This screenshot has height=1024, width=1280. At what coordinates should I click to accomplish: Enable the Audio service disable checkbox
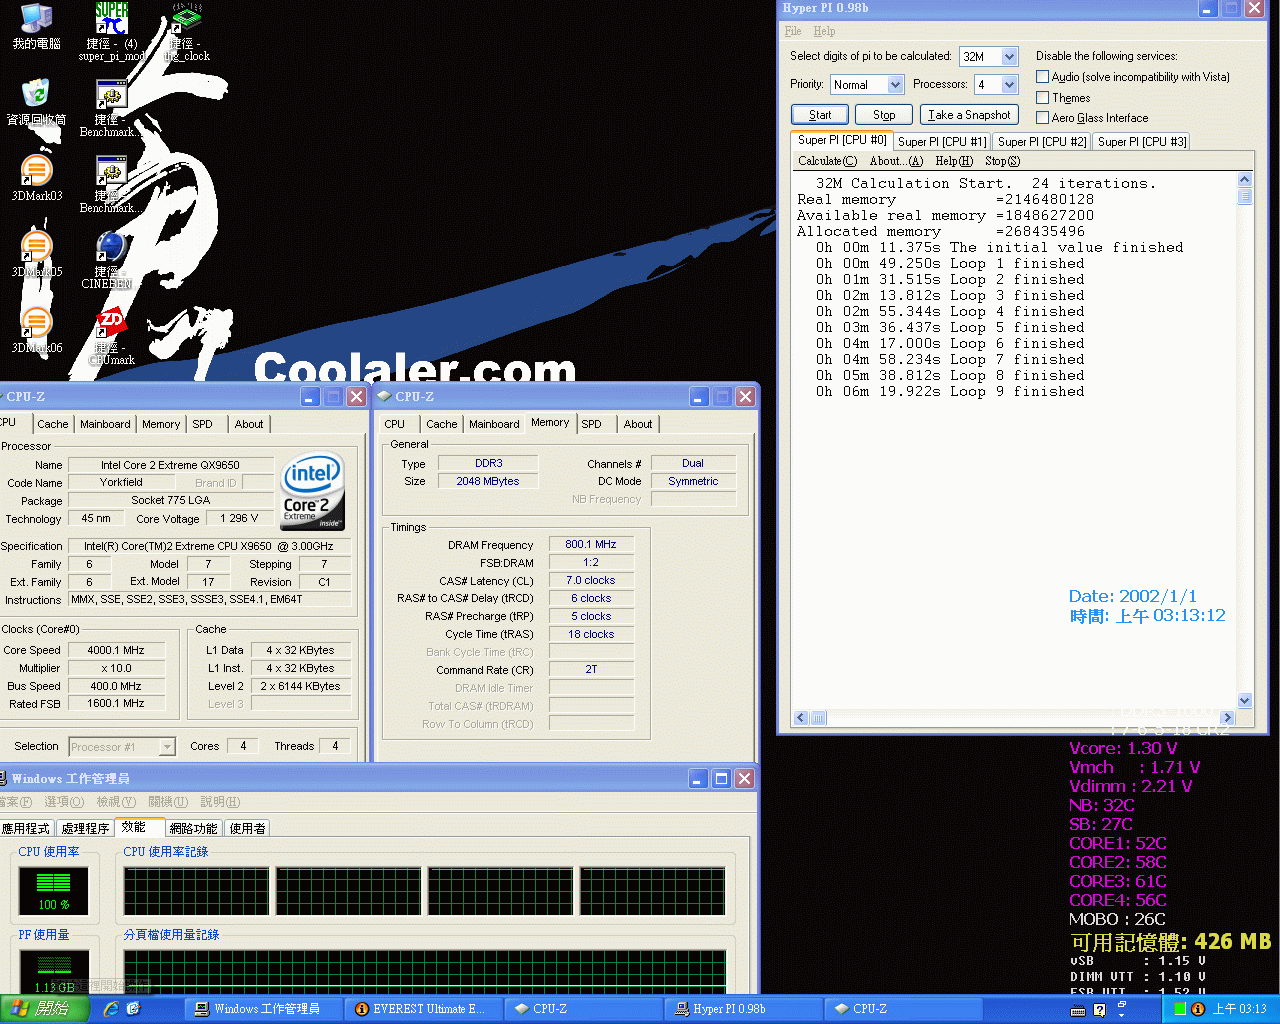click(x=1042, y=77)
